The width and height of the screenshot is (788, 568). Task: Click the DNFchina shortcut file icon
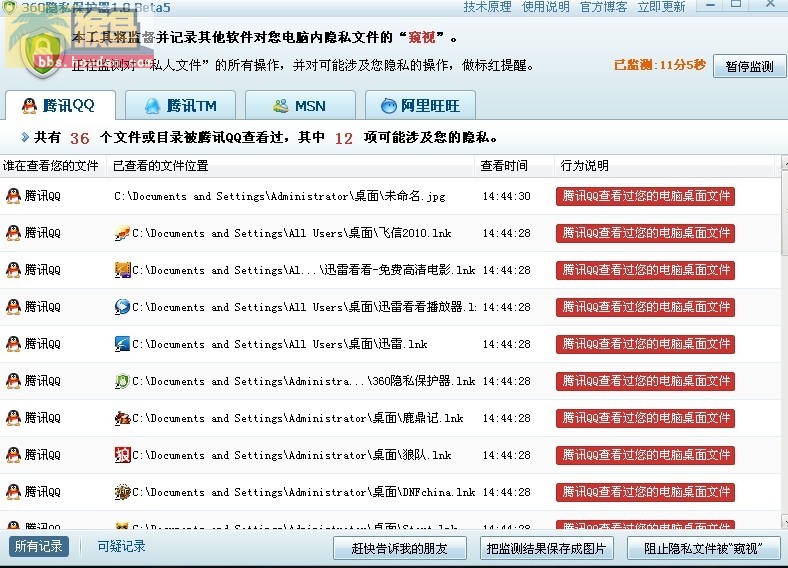[122, 492]
